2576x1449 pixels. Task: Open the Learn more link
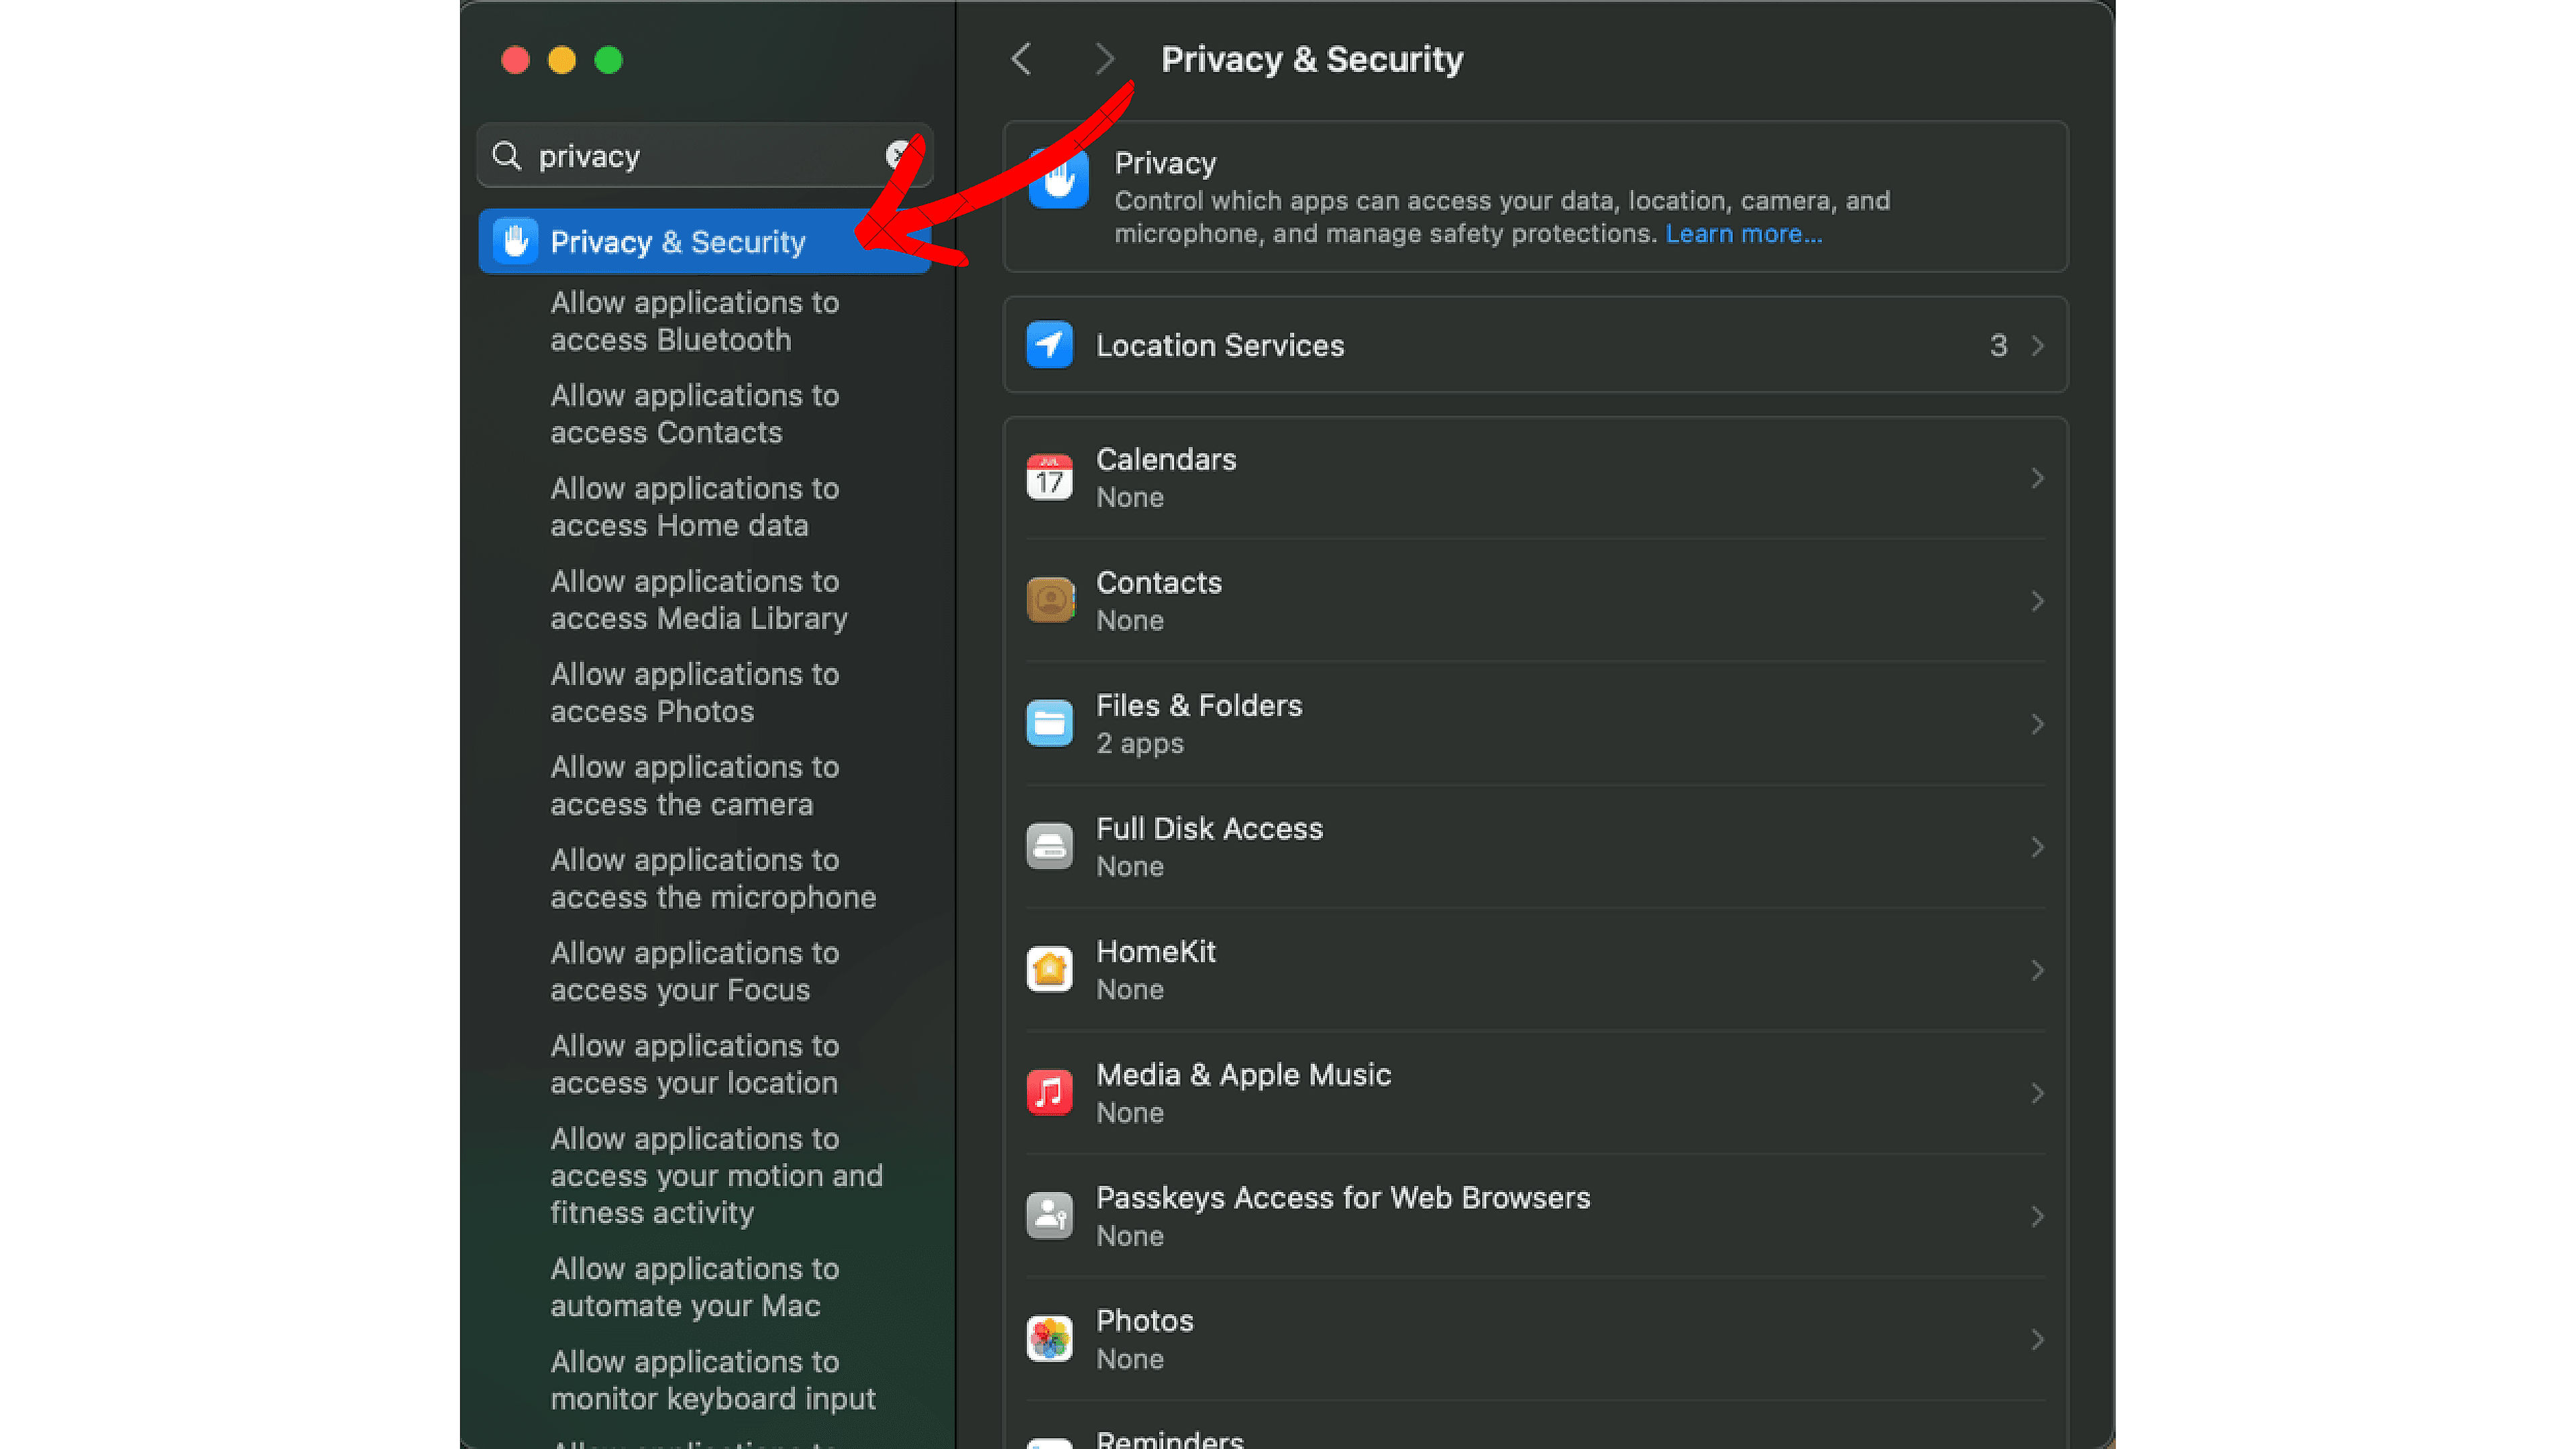(1743, 233)
